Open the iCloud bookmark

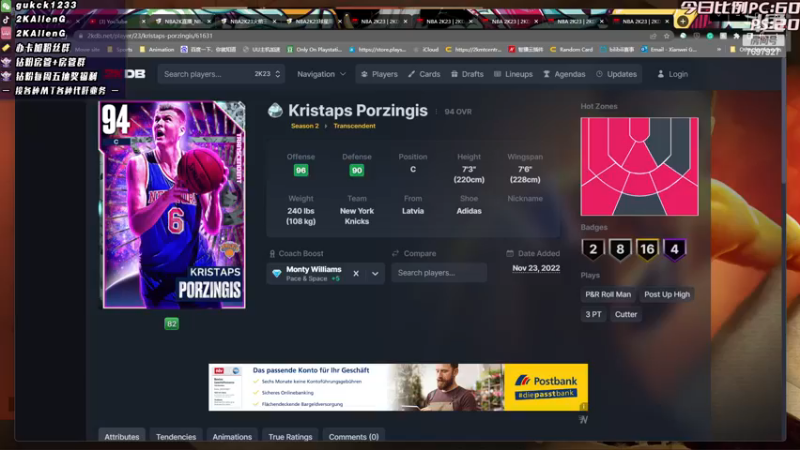(427, 49)
